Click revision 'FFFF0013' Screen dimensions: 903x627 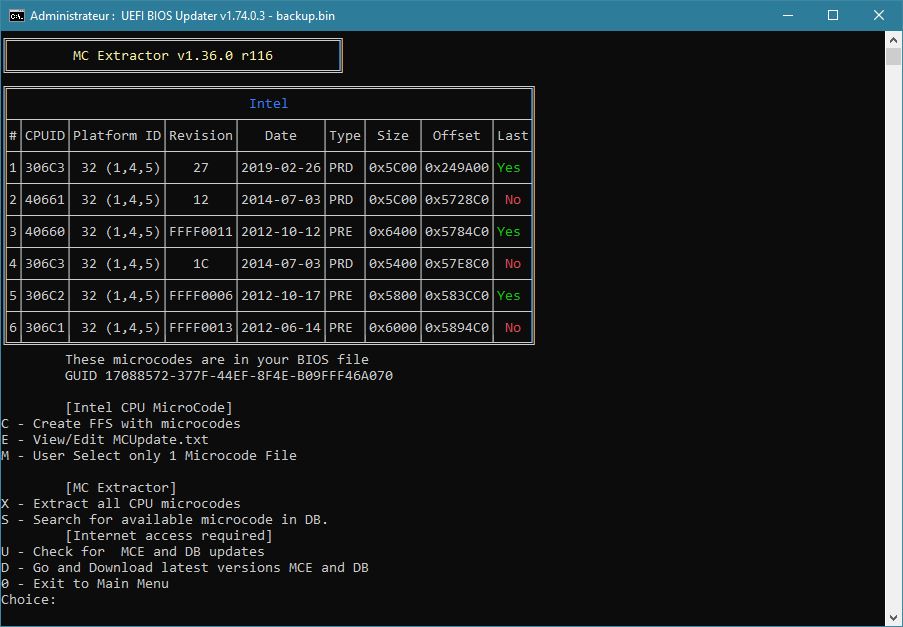(200, 328)
